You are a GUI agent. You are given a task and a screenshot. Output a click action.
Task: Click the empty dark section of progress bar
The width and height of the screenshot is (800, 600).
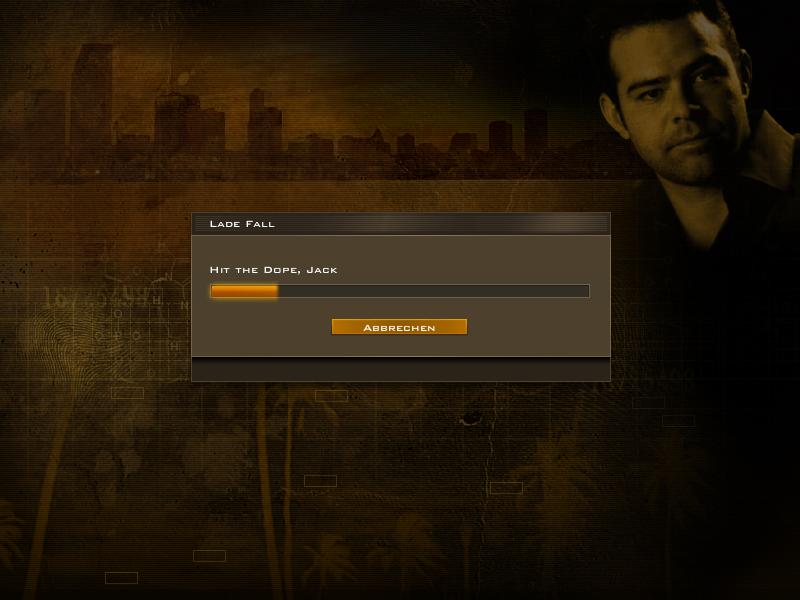434,291
